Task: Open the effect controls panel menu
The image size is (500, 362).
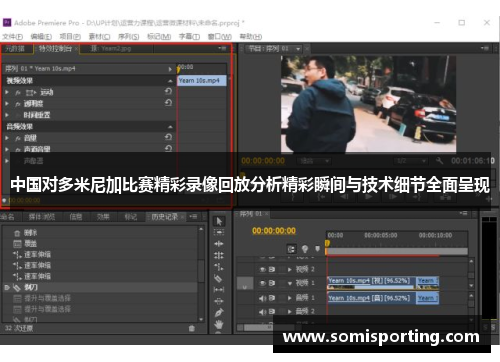Action: tap(222, 49)
